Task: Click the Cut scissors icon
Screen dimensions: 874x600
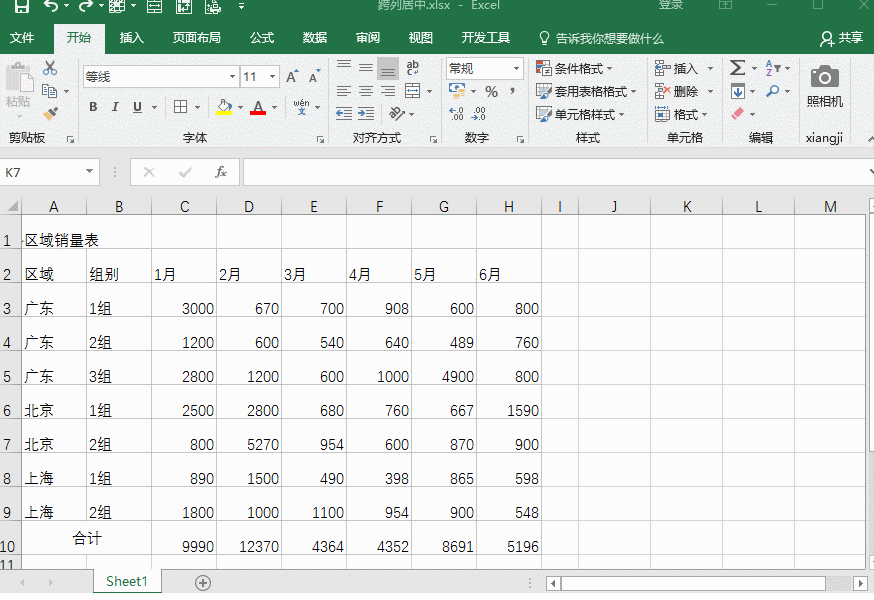Action: coord(50,69)
